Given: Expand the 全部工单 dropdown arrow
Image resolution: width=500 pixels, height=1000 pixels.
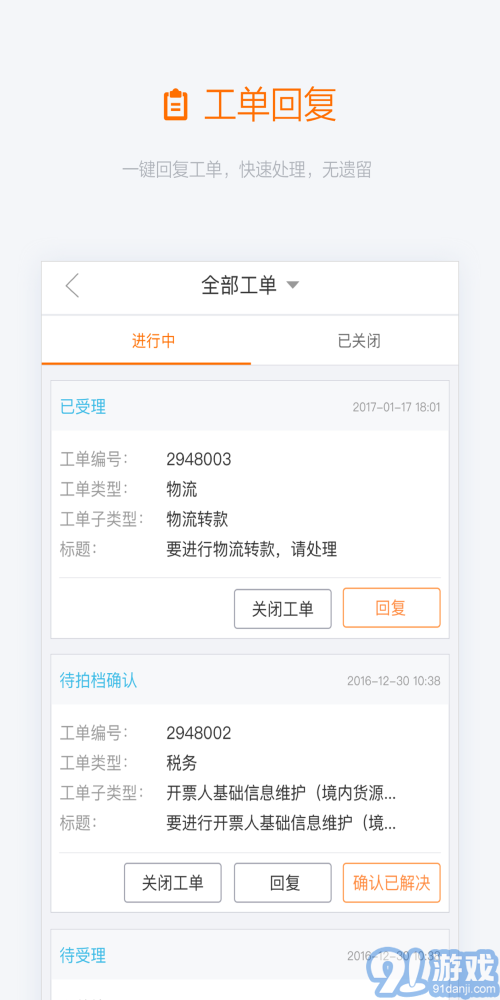Looking at the screenshot, I should click(292, 285).
